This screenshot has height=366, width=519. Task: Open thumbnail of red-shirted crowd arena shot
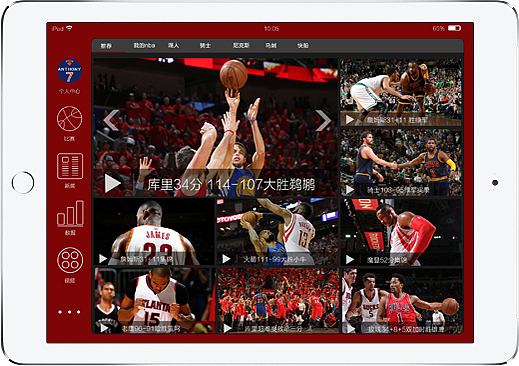278,301
